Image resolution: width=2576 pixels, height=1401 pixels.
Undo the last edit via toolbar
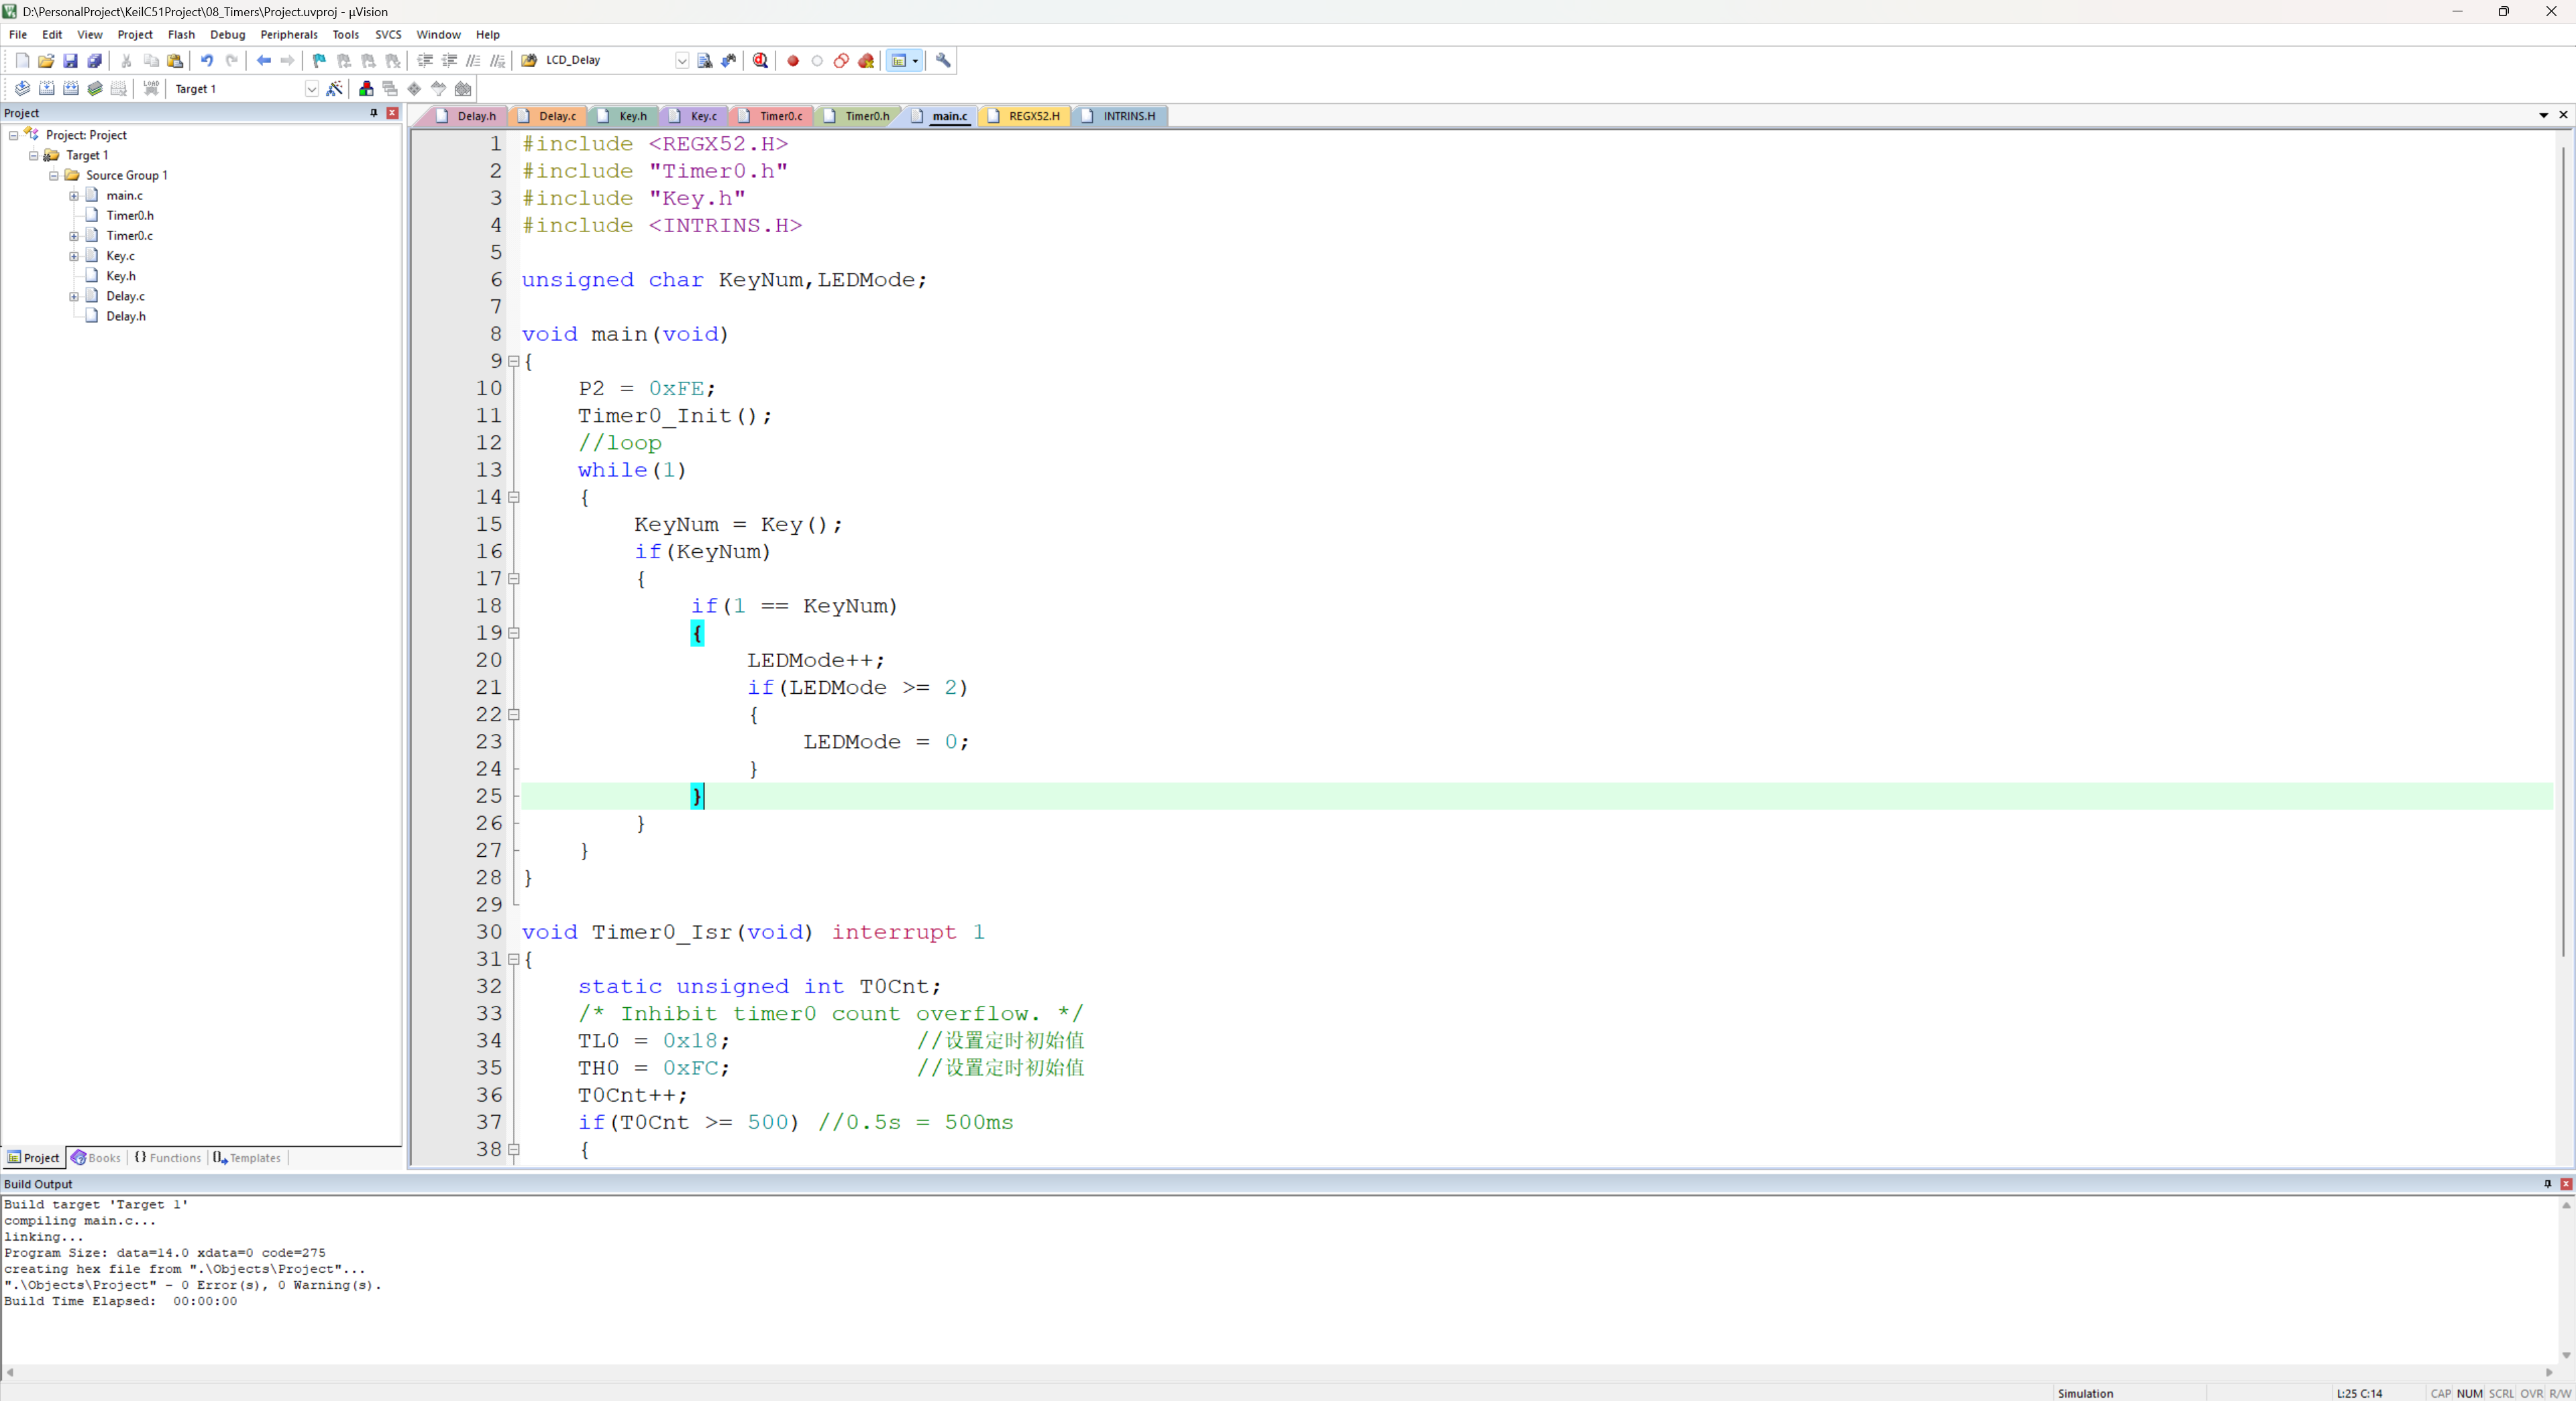tap(207, 60)
